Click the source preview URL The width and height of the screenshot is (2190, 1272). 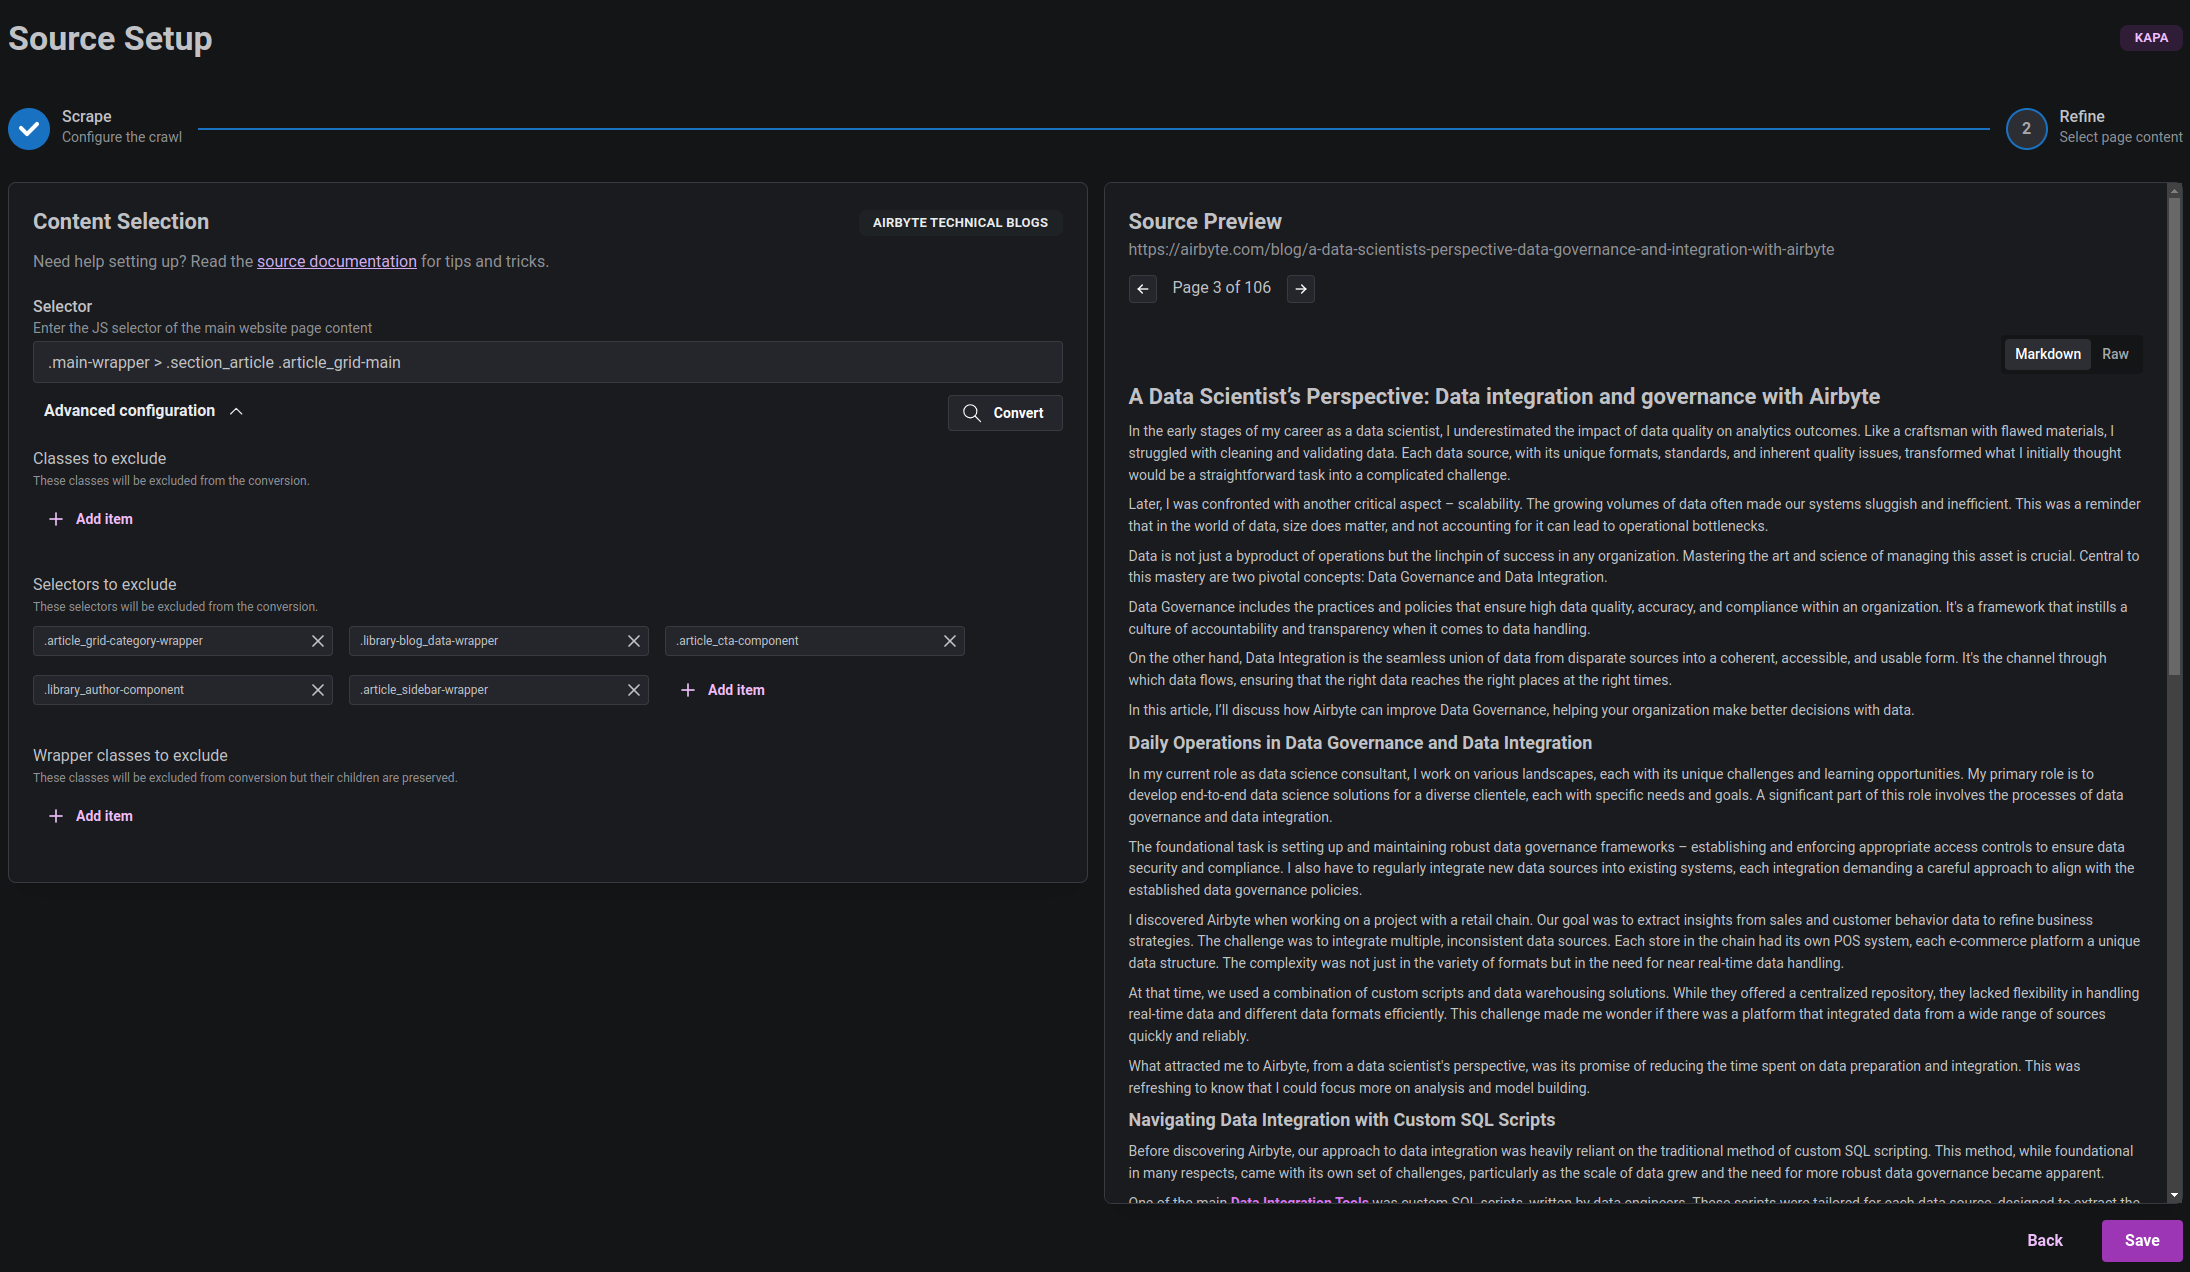pyautogui.click(x=1481, y=250)
